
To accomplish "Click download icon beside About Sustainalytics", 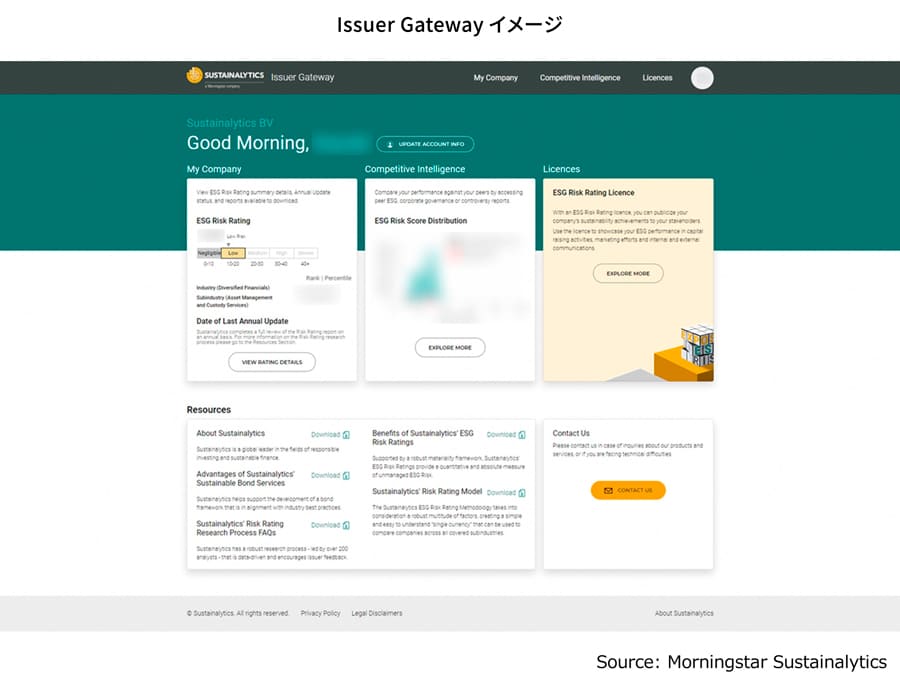I will tap(346, 435).
